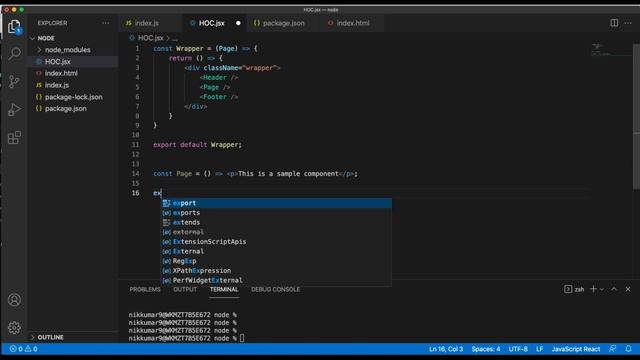Click the unsaved dot on HOC.jsx tab

click(x=238, y=23)
